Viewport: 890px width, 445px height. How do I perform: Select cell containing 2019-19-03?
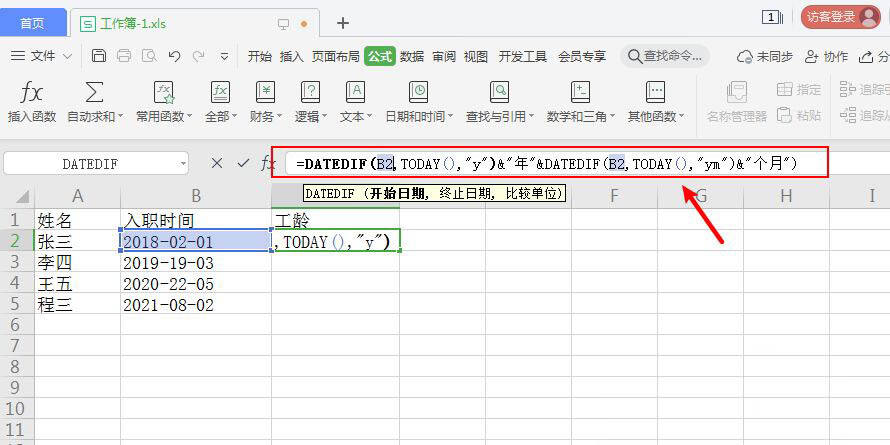point(196,263)
